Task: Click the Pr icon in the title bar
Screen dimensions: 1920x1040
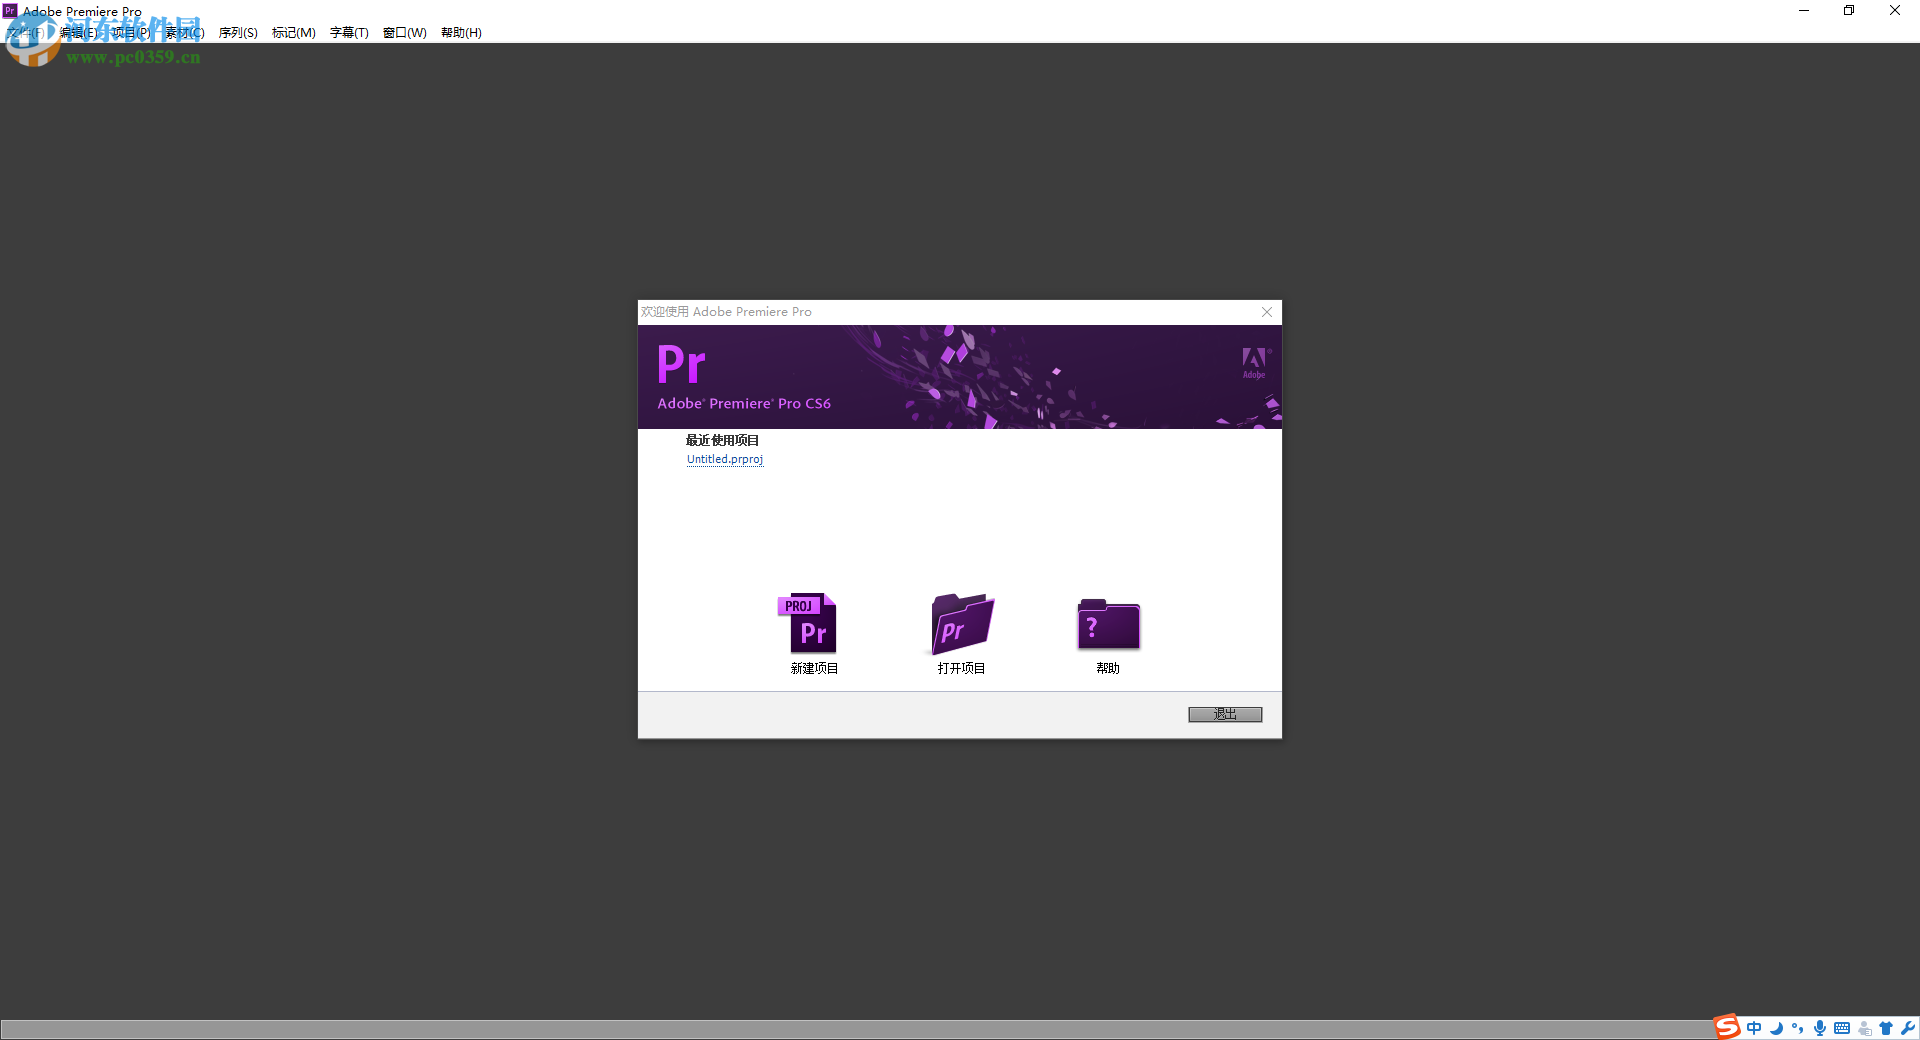Action: 9,10
